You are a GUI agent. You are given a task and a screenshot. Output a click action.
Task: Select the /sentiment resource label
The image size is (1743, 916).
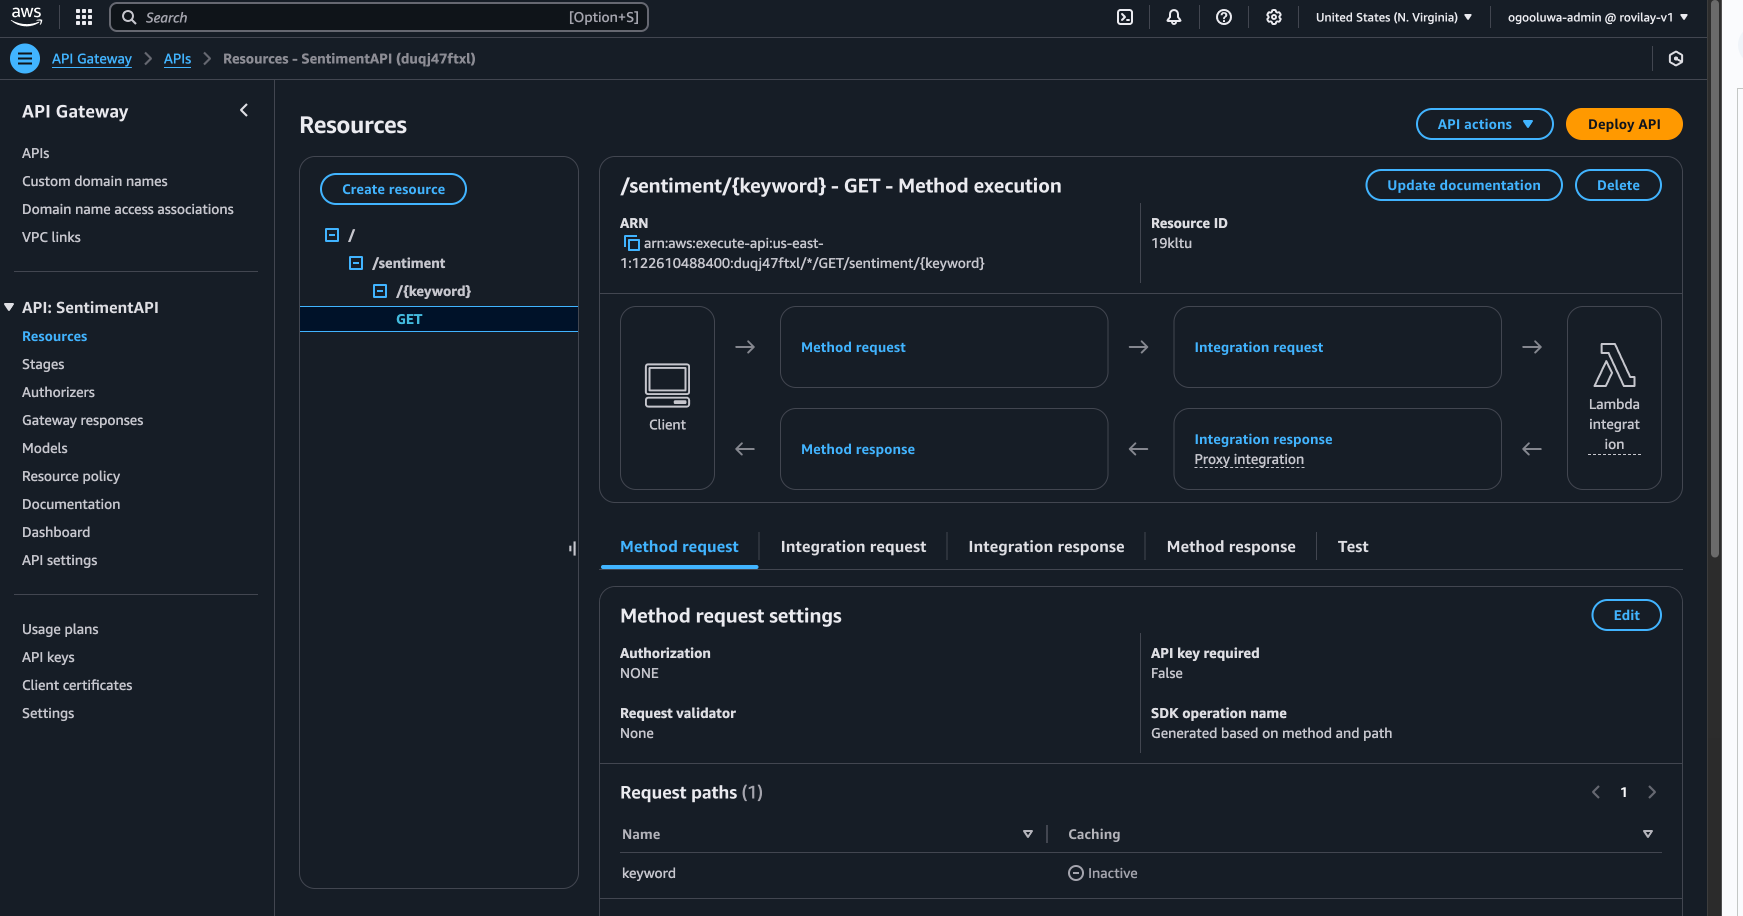409,263
